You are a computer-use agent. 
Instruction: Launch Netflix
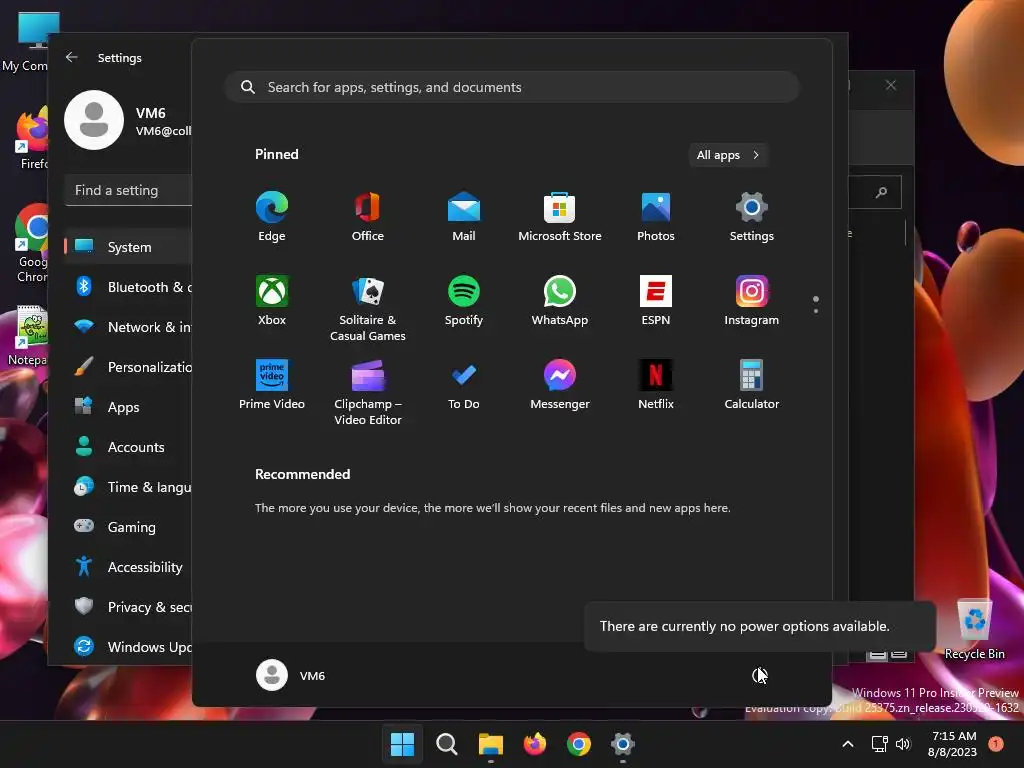(x=656, y=385)
